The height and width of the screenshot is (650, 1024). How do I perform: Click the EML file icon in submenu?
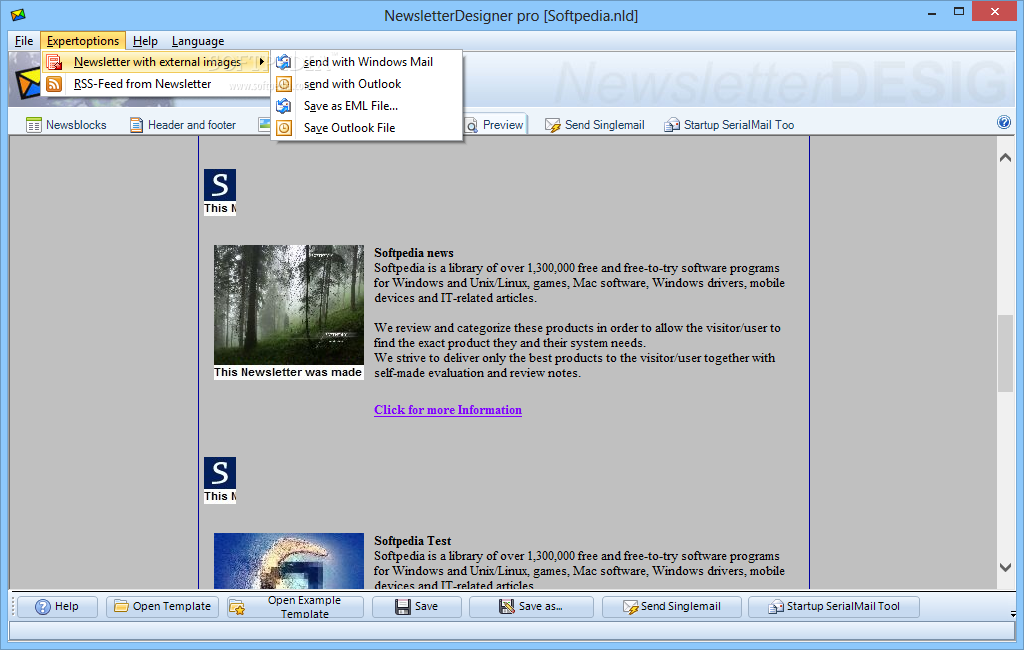(284, 106)
